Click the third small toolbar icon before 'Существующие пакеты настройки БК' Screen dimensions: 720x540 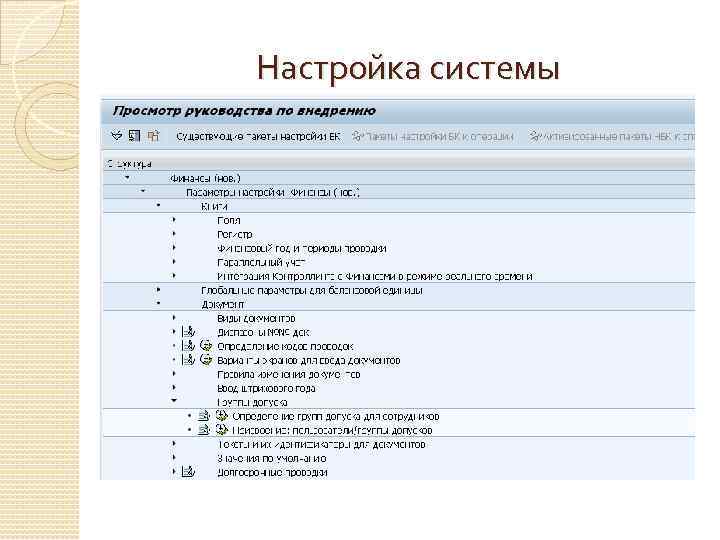click(153, 136)
